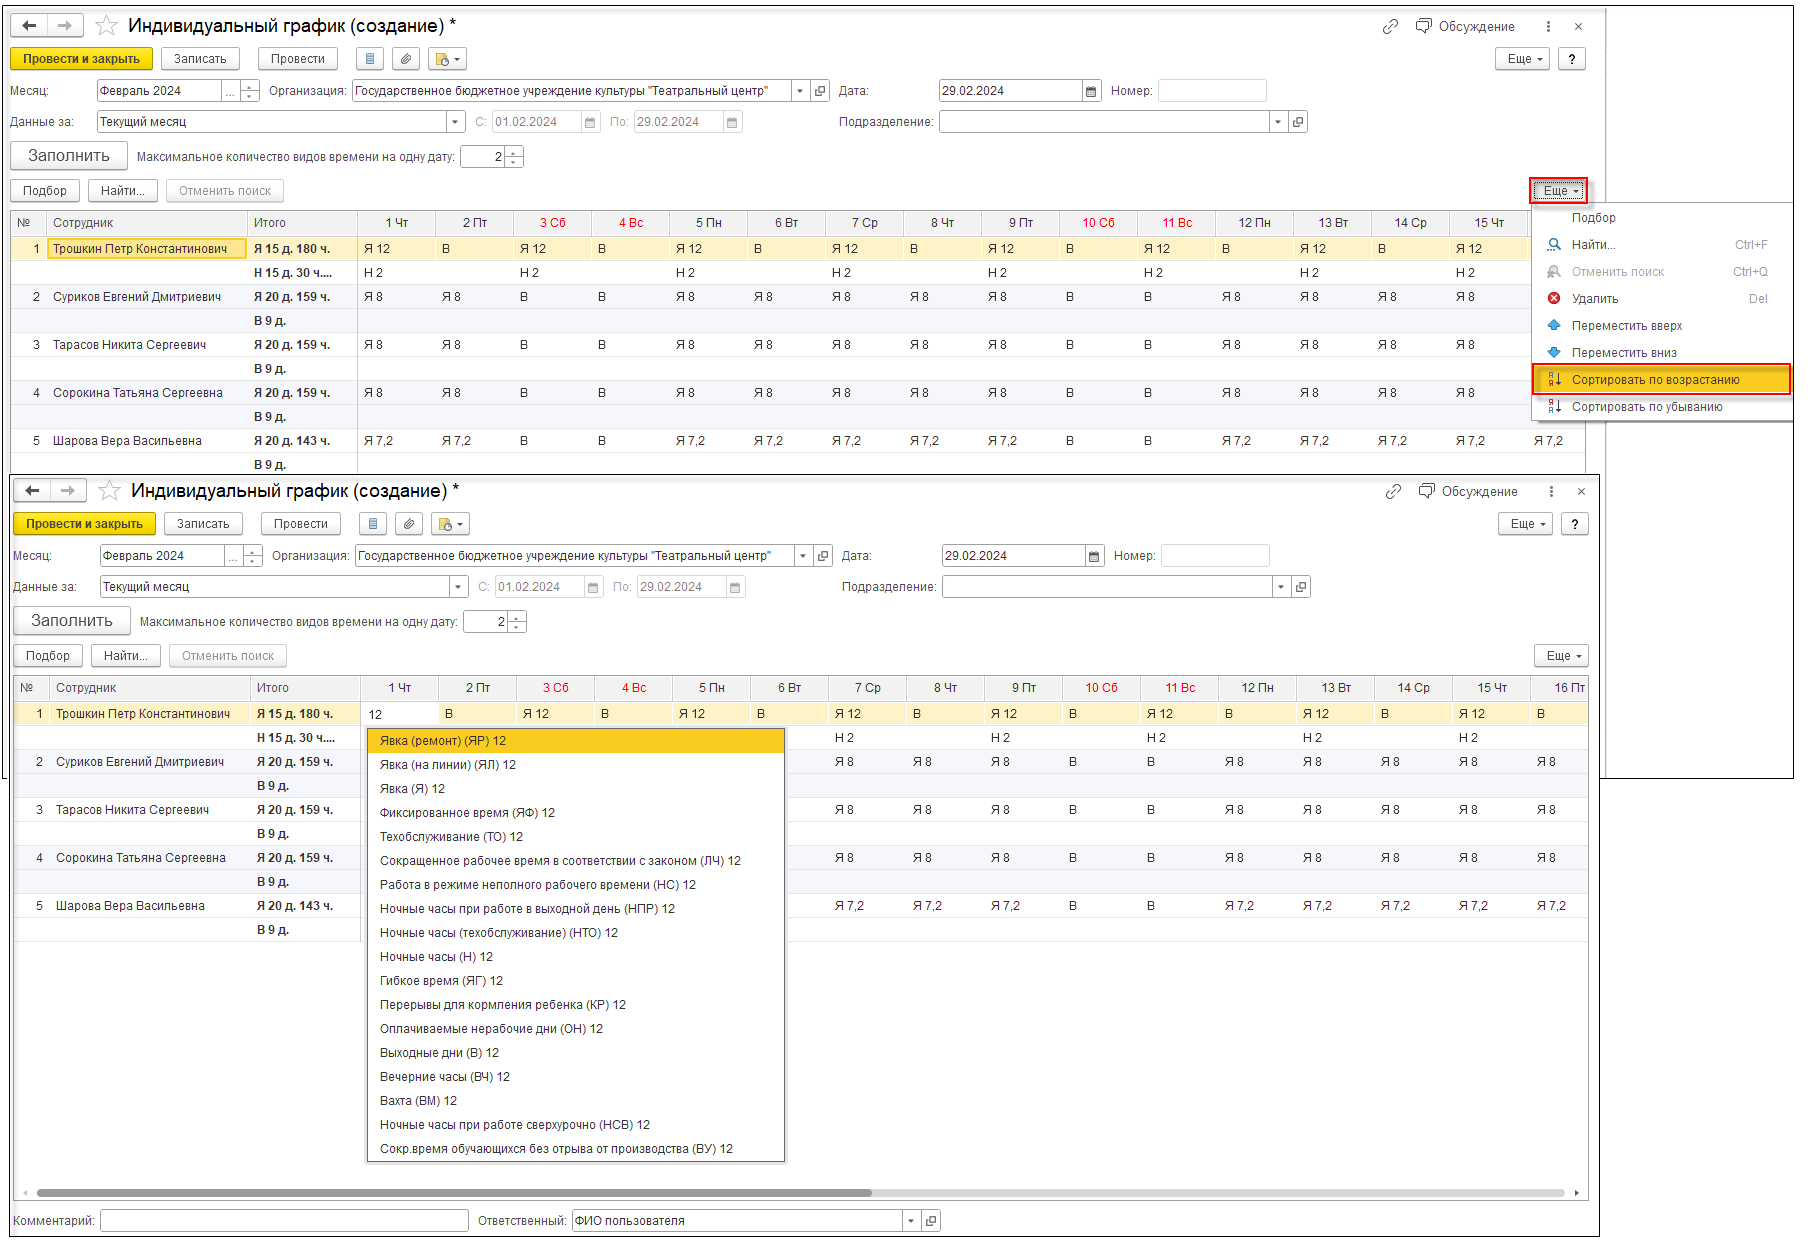Expand Данные за dropdown in upper window

click(456, 122)
